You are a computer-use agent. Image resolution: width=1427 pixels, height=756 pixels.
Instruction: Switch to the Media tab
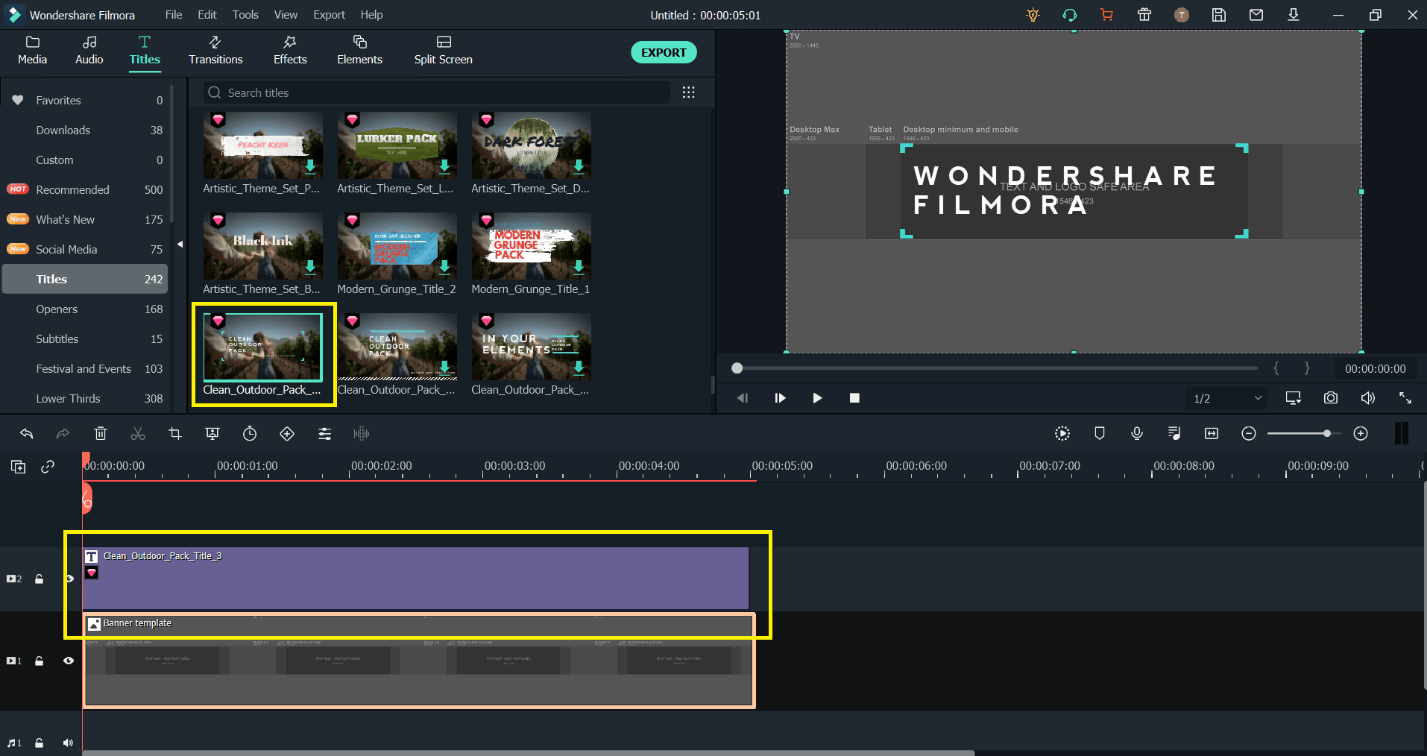pyautogui.click(x=32, y=50)
